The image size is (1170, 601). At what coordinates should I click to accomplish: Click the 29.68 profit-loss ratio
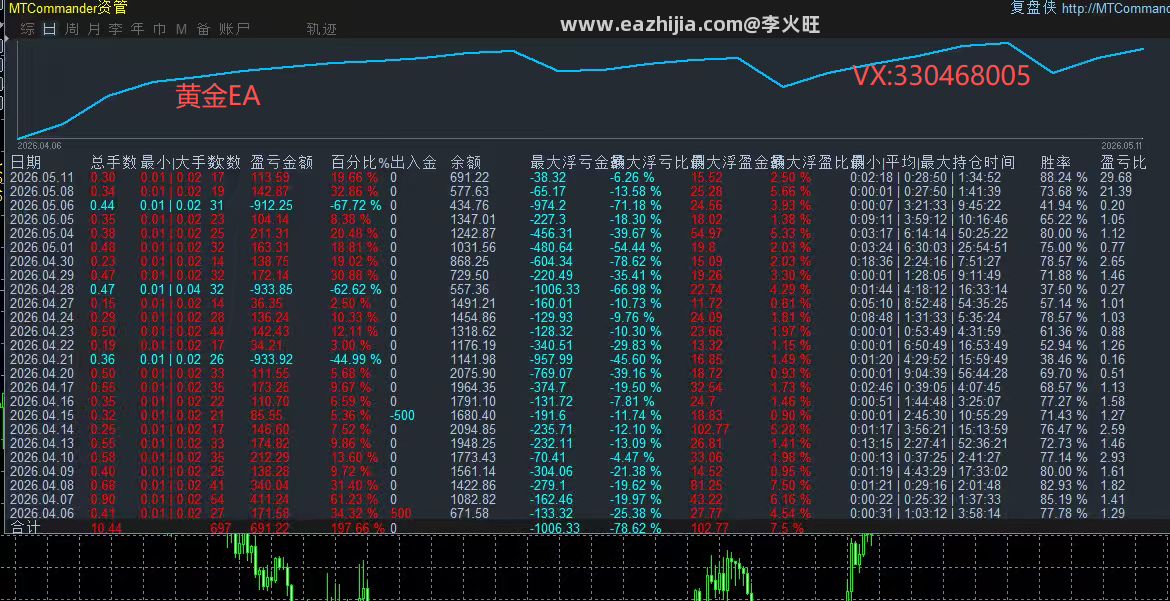[1116, 178]
